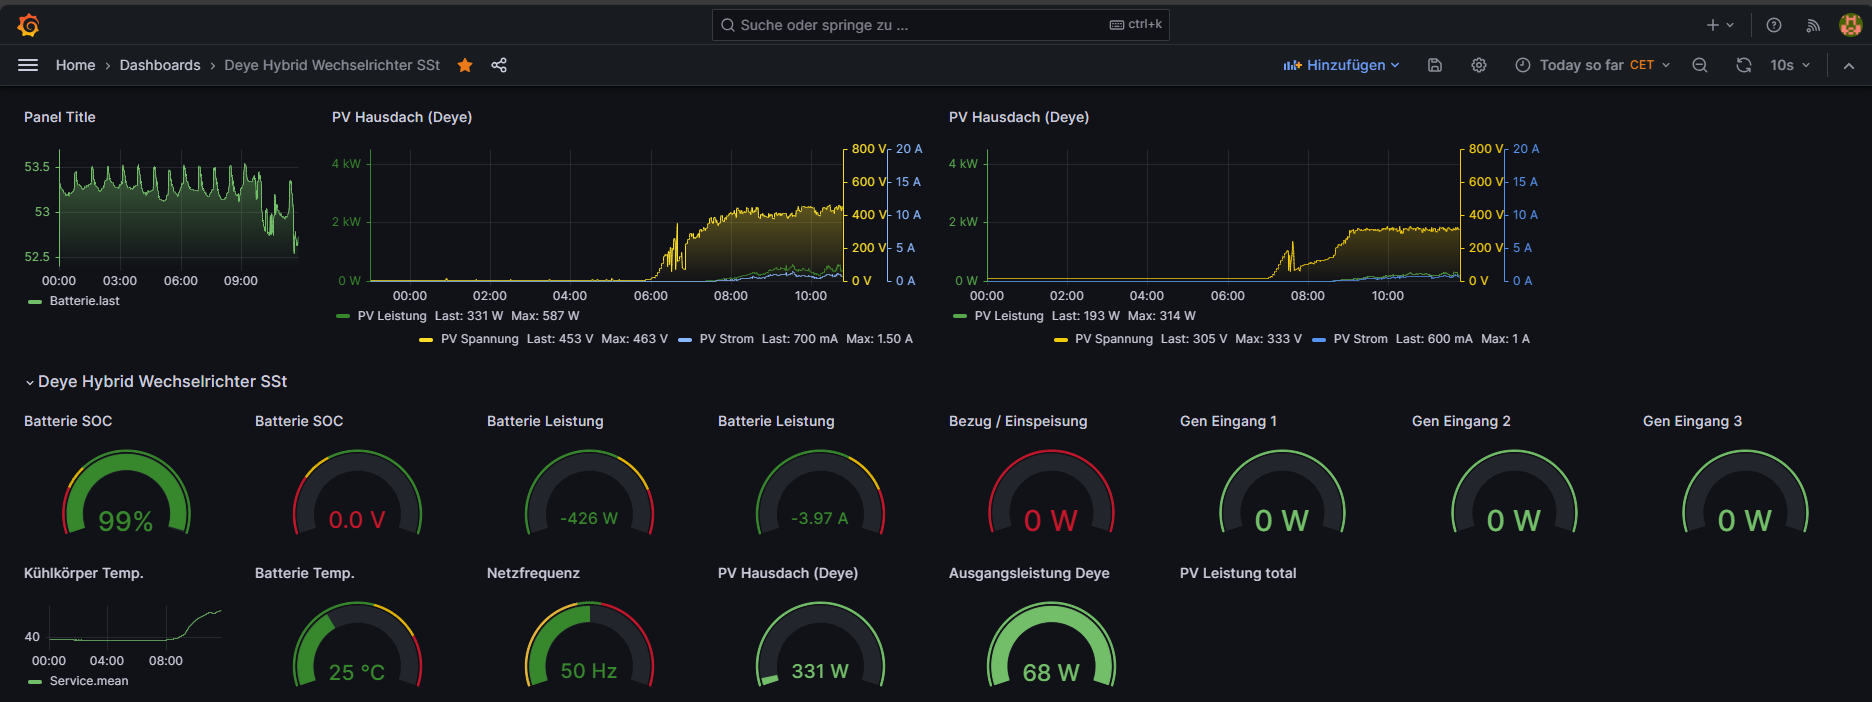Open dashboard settings gear icon
The width and height of the screenshot is (1872, 702).
click(x=1479, y=65)
